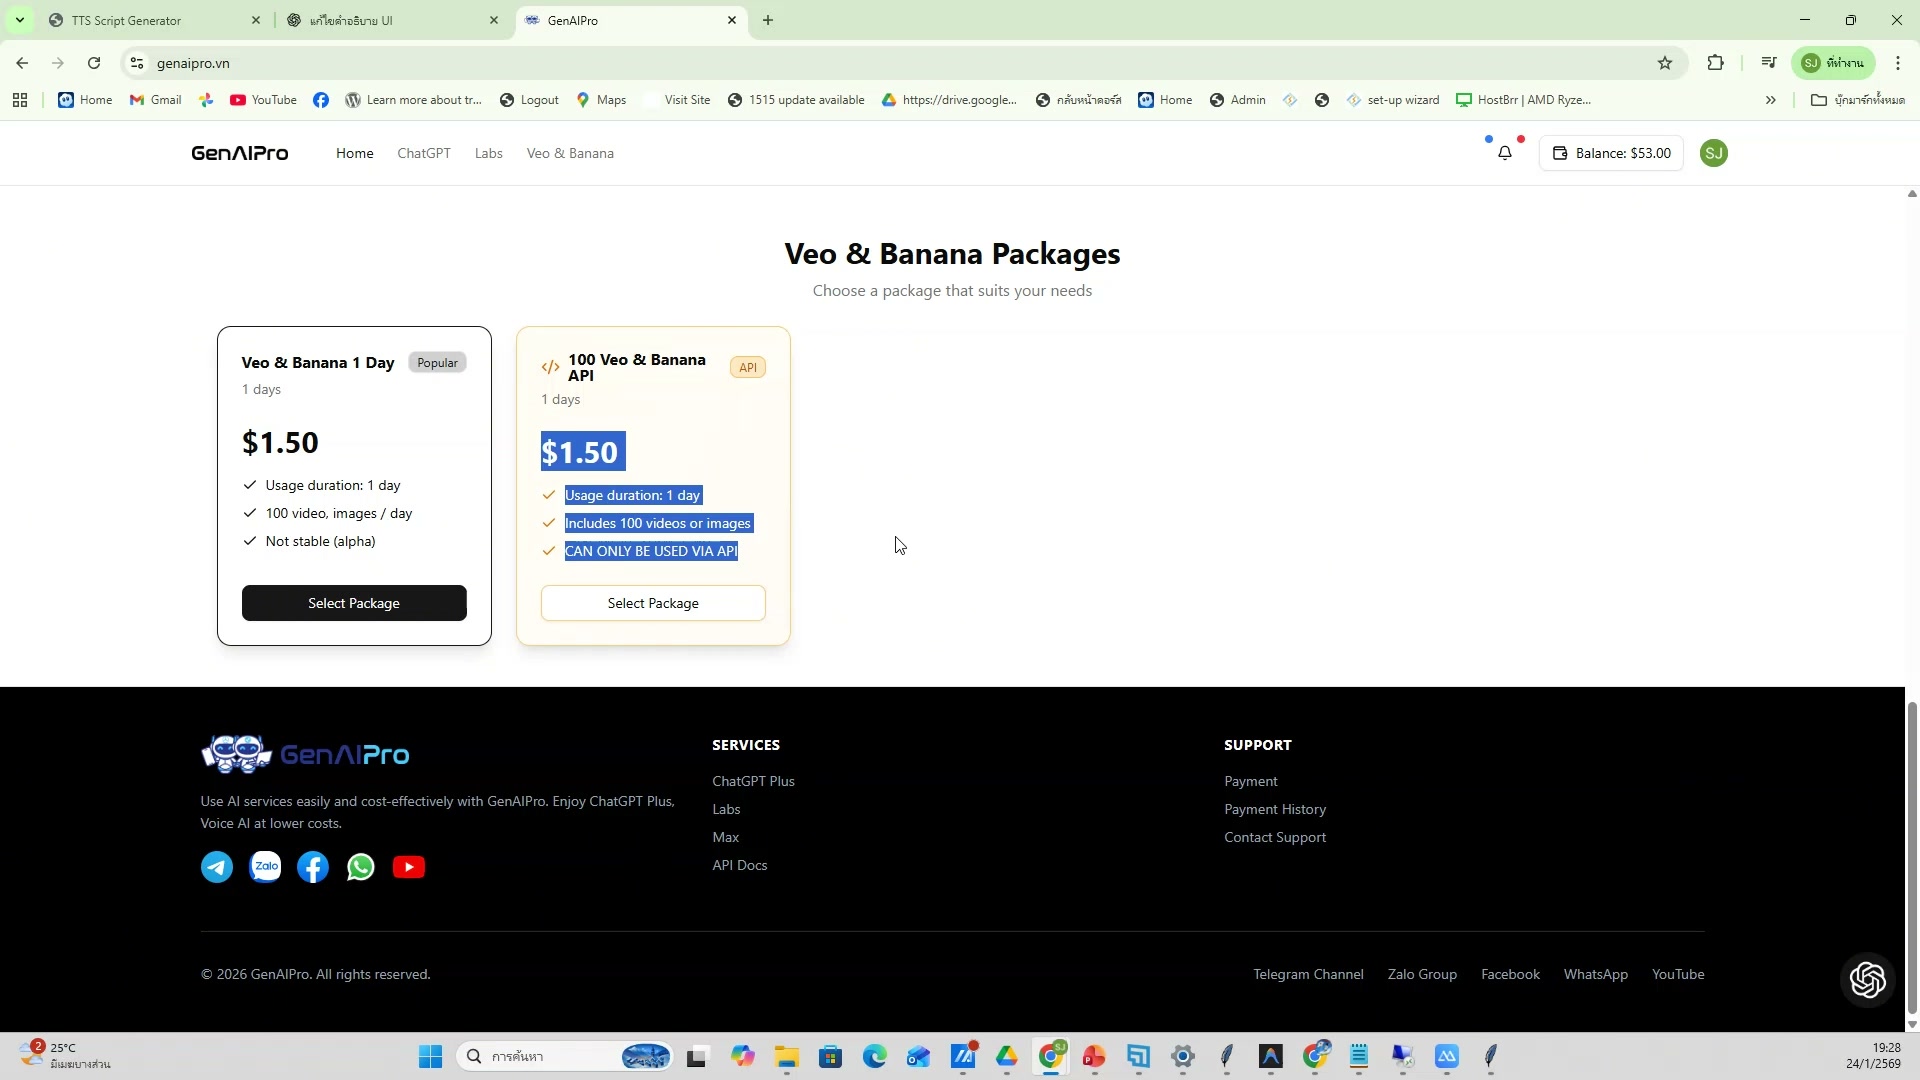The width and height of the screenshot is (1920, 1080).
Task: Open the Chrome three-dot menu
Action: 1898,63
